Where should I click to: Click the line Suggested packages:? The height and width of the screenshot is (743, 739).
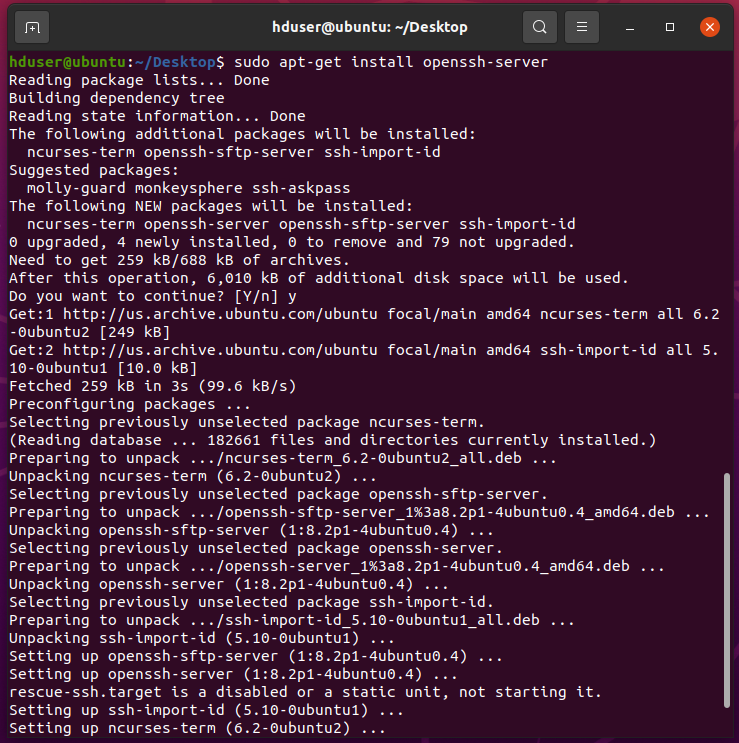pos(94,170)
